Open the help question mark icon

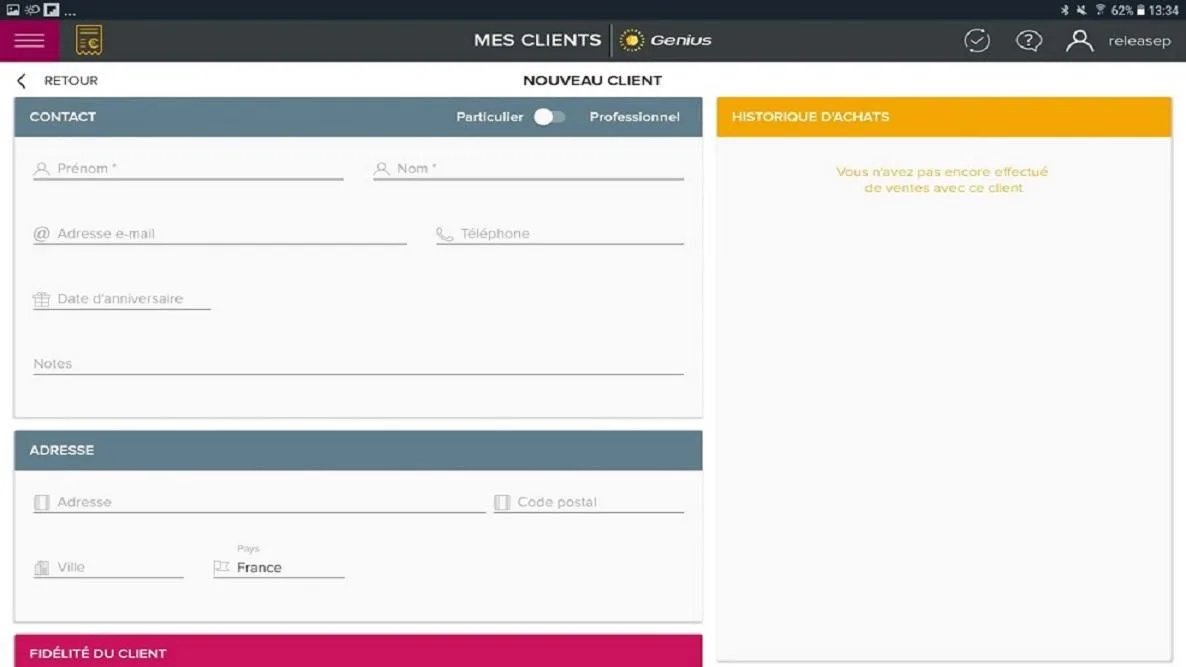(1029, 40)
